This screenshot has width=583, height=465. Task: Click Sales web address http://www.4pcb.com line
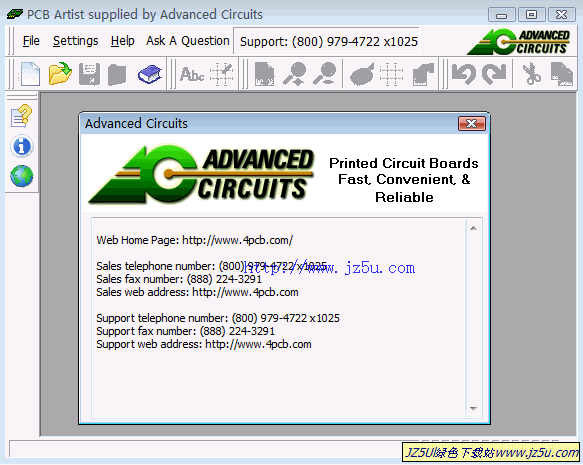coord(197,292)
